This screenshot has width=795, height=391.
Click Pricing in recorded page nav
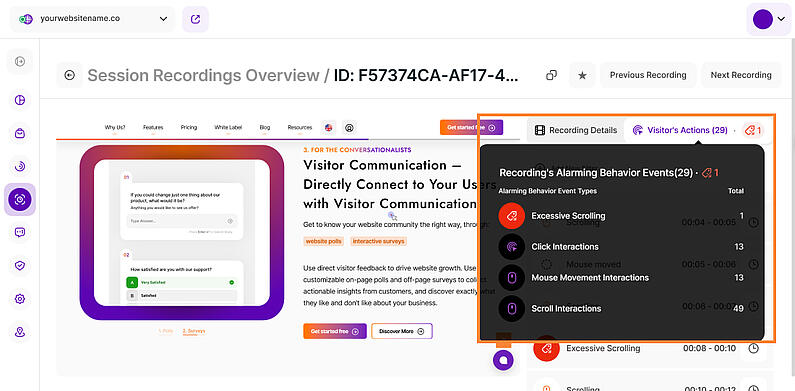click(189, 127)
